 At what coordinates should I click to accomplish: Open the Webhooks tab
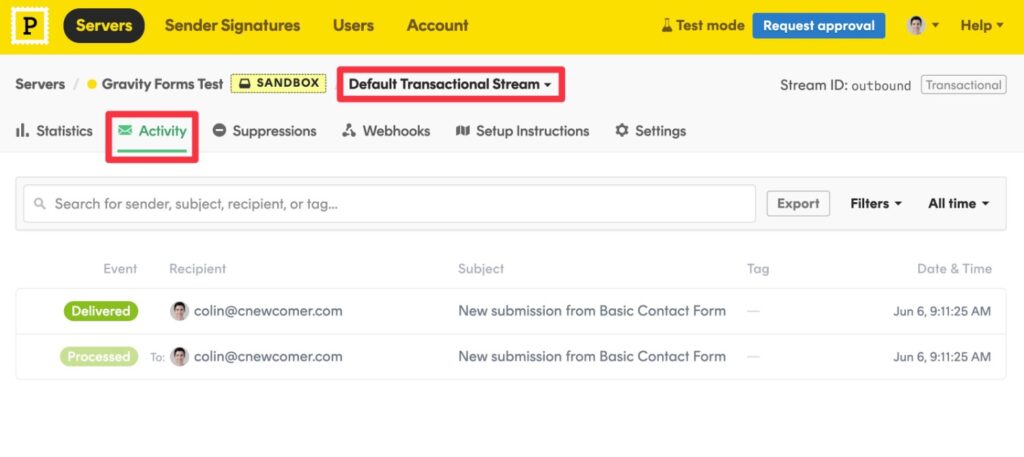click(x=386, y=131)
